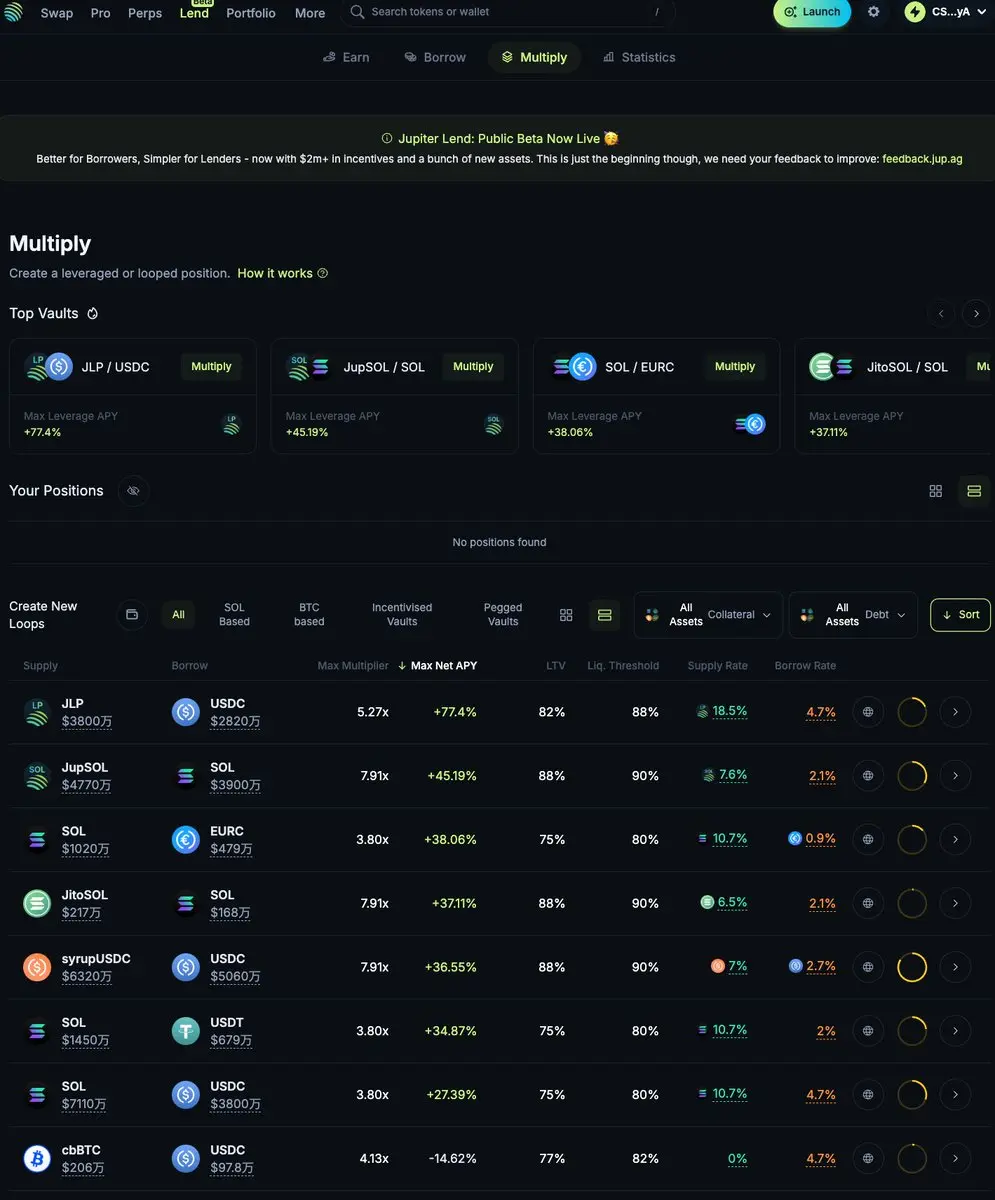The height and width of the screenshot is (1200, 995).
Task: Switch to the Statistics tab
Action: tap(639, 57)
